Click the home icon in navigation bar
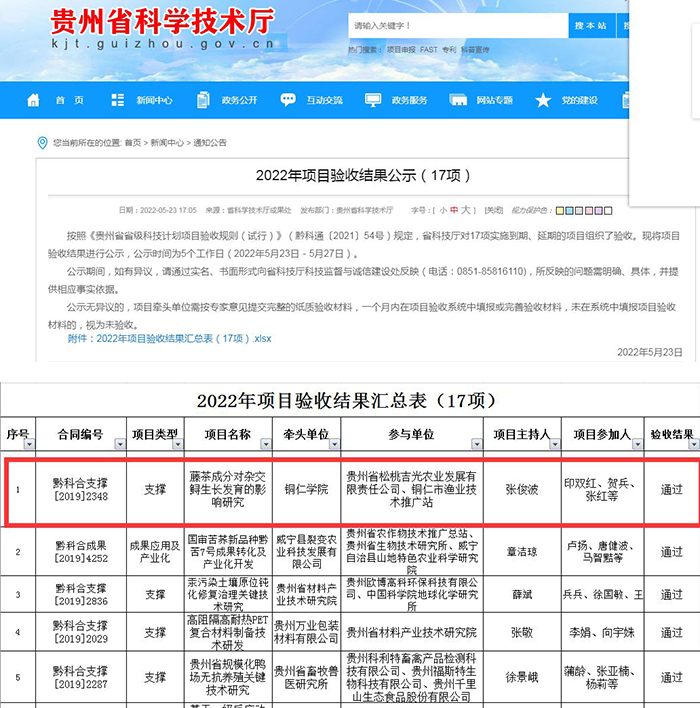The height and width of the screenshot is (708, 700). click(x=33, y=100)
